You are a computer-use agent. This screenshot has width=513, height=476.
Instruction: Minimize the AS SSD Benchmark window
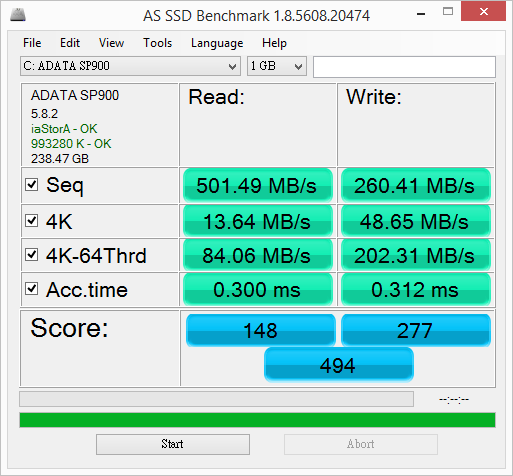(421, 14)
